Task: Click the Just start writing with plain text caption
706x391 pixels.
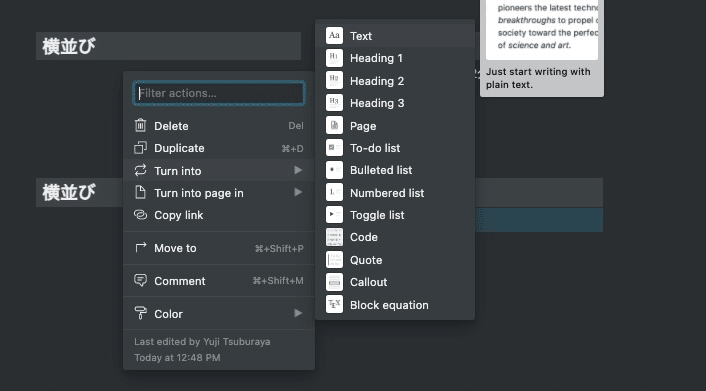Action: (x=538, y=78)
